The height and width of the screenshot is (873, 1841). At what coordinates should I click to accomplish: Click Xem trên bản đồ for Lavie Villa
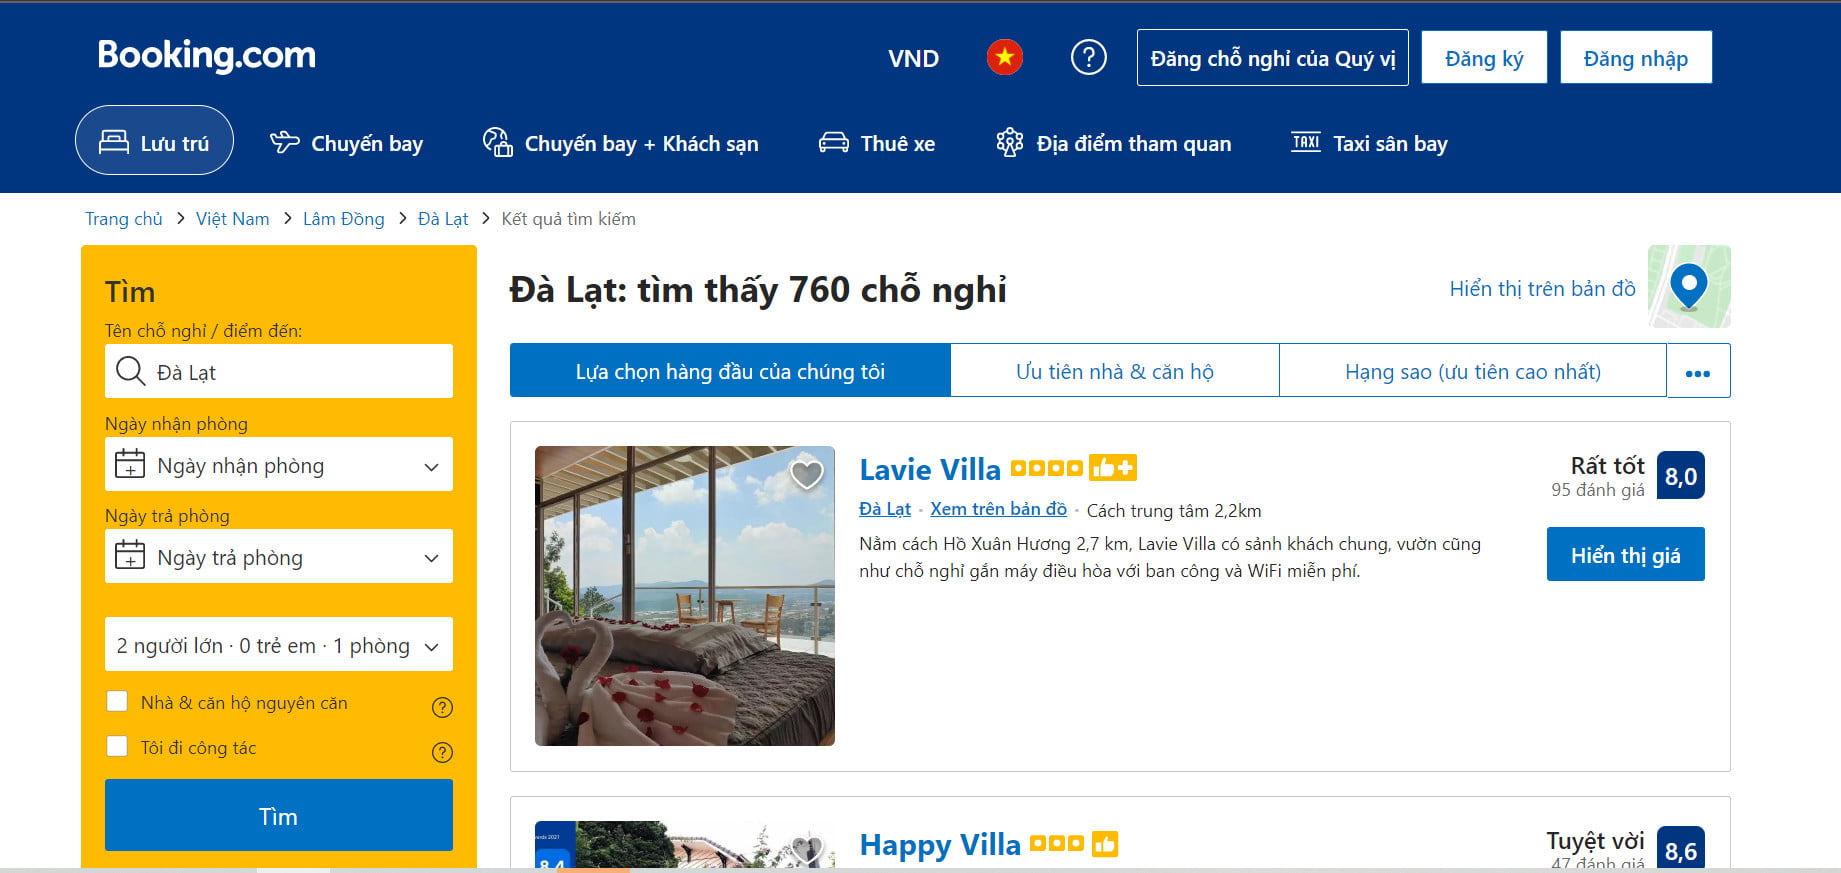click(x=998, y=509)
